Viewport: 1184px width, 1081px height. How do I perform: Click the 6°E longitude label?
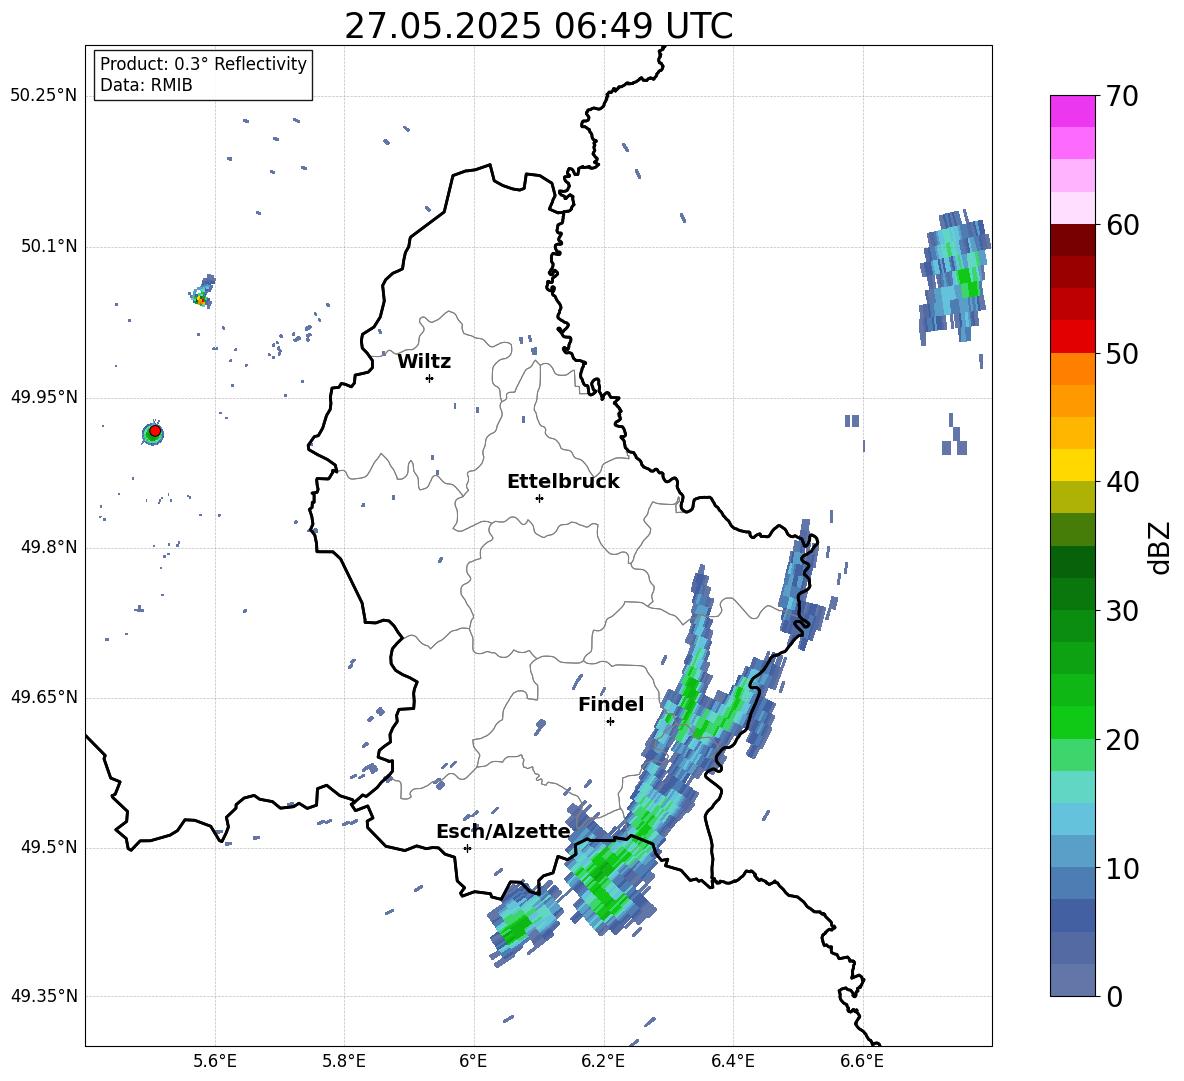pyautogui.click(x=473, y=1061)
